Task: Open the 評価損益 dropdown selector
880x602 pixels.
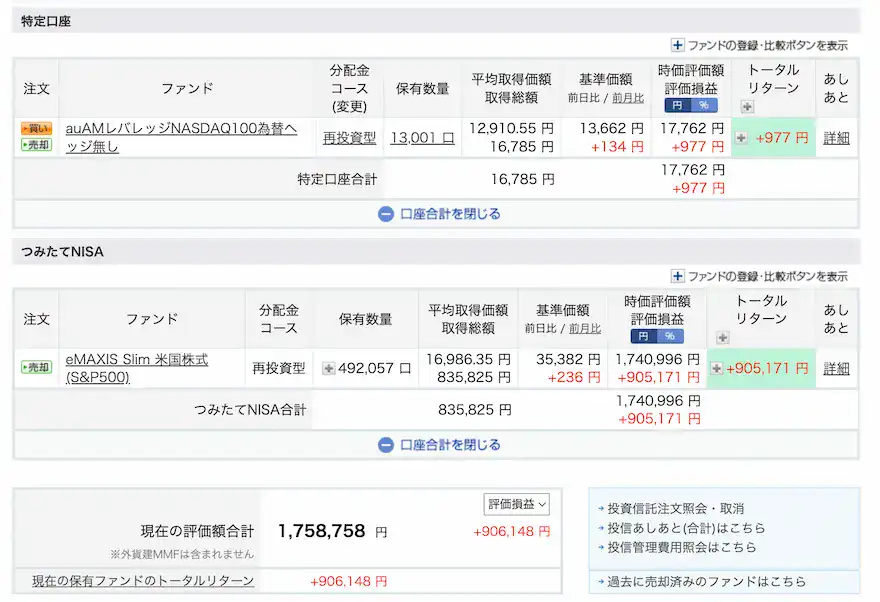Action: [x=517, y=504]
